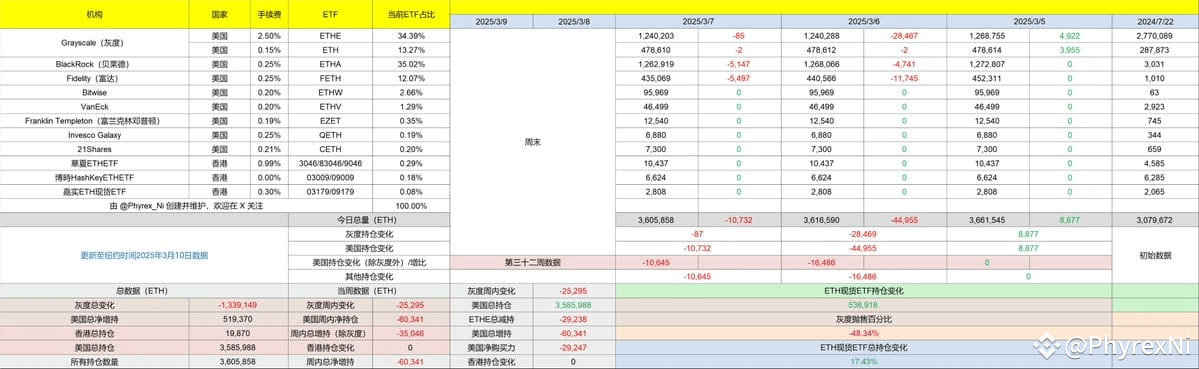Select the 第三十二周数据 pink cell
The height and width of the screenshot is (369, 1199).
point(533,262)
